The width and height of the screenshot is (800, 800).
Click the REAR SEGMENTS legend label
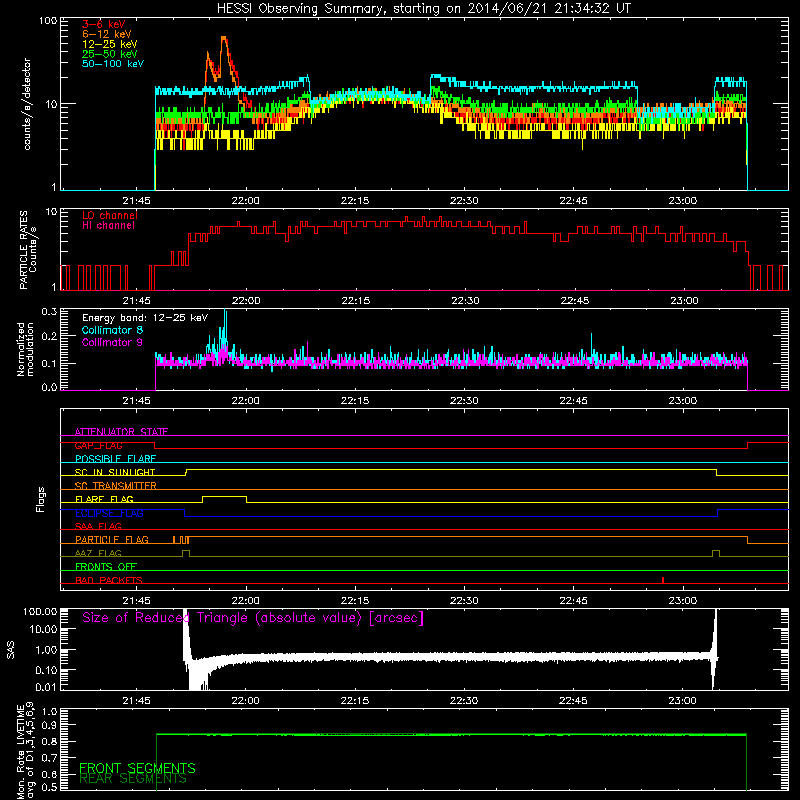133,779
